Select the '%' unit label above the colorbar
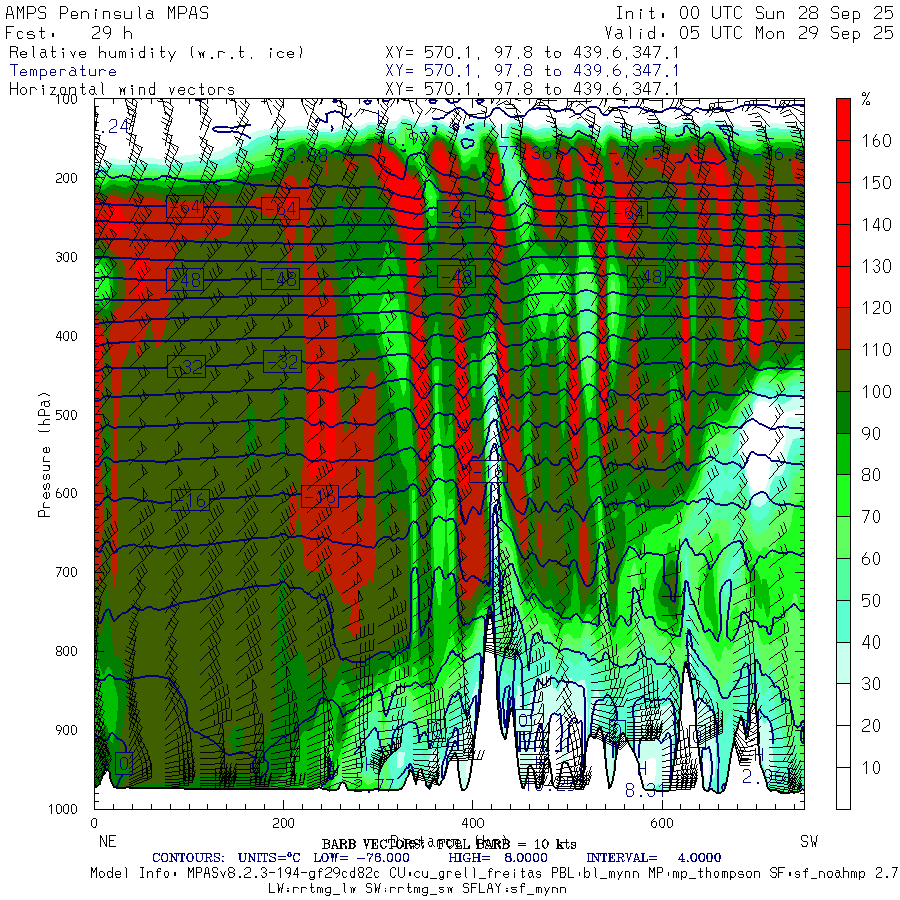Image resolution: width=900 pixels, height=900 pixels. 866,99
